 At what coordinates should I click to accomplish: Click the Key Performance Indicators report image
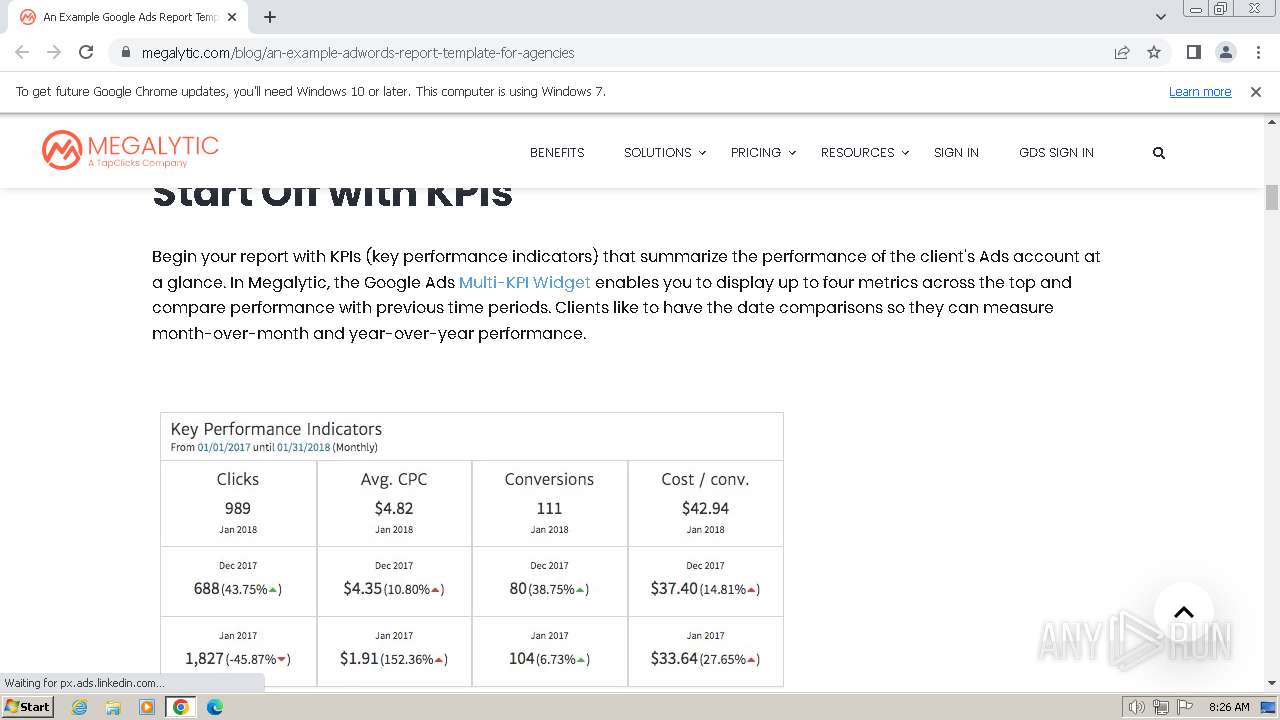pyautogui.click(x=471, y=549)
